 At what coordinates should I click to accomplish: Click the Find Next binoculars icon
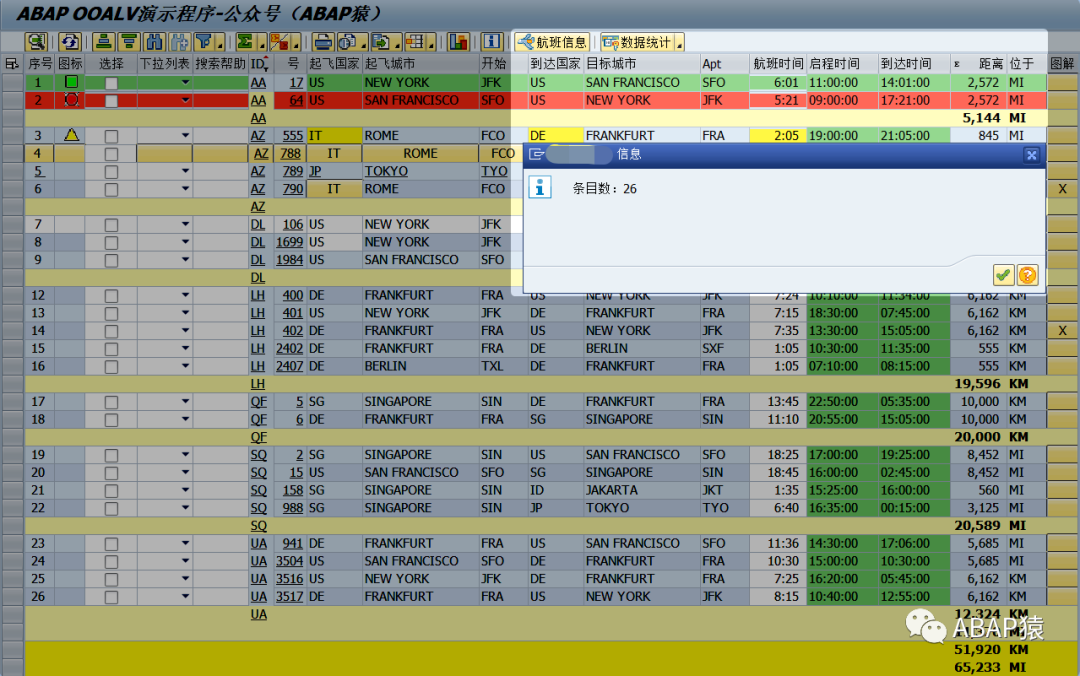click(x=179, y=42)
